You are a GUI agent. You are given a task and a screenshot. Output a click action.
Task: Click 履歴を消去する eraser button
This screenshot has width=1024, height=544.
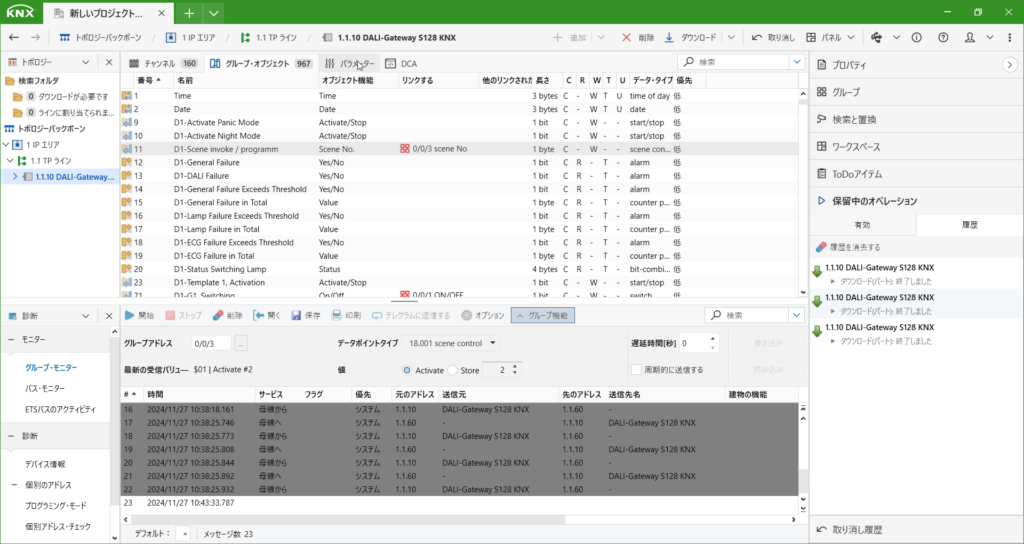pyautogui.click(x=848, y=248)
